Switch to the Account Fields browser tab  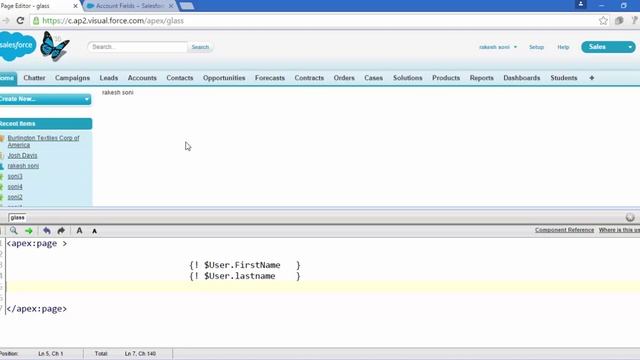pos(129,6)
